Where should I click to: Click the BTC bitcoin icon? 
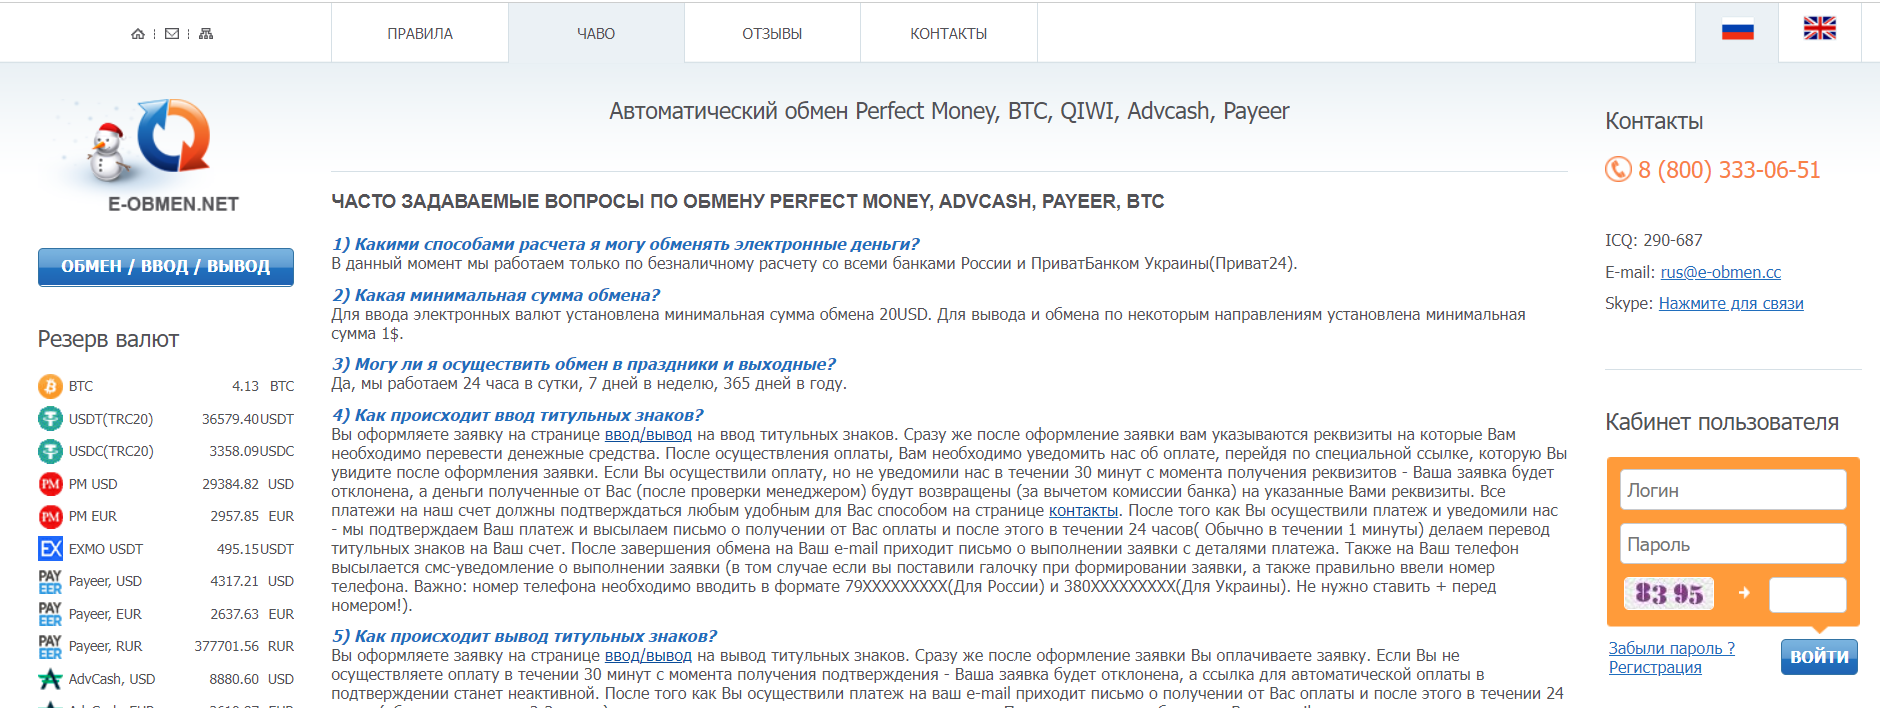pyautogui.click(x=50, y=386)
